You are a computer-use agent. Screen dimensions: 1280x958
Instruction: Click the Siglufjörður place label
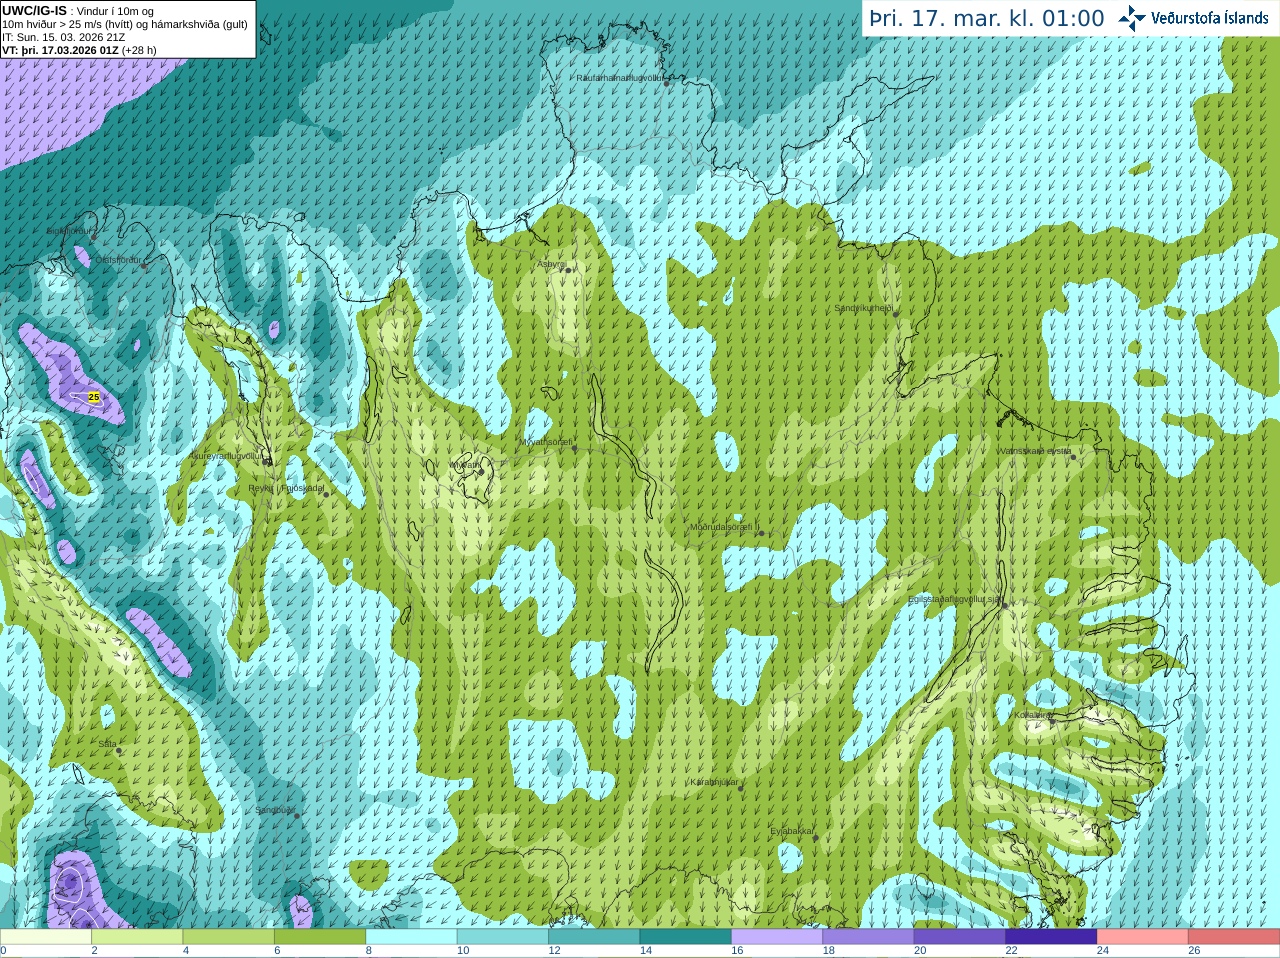[71, 231]
